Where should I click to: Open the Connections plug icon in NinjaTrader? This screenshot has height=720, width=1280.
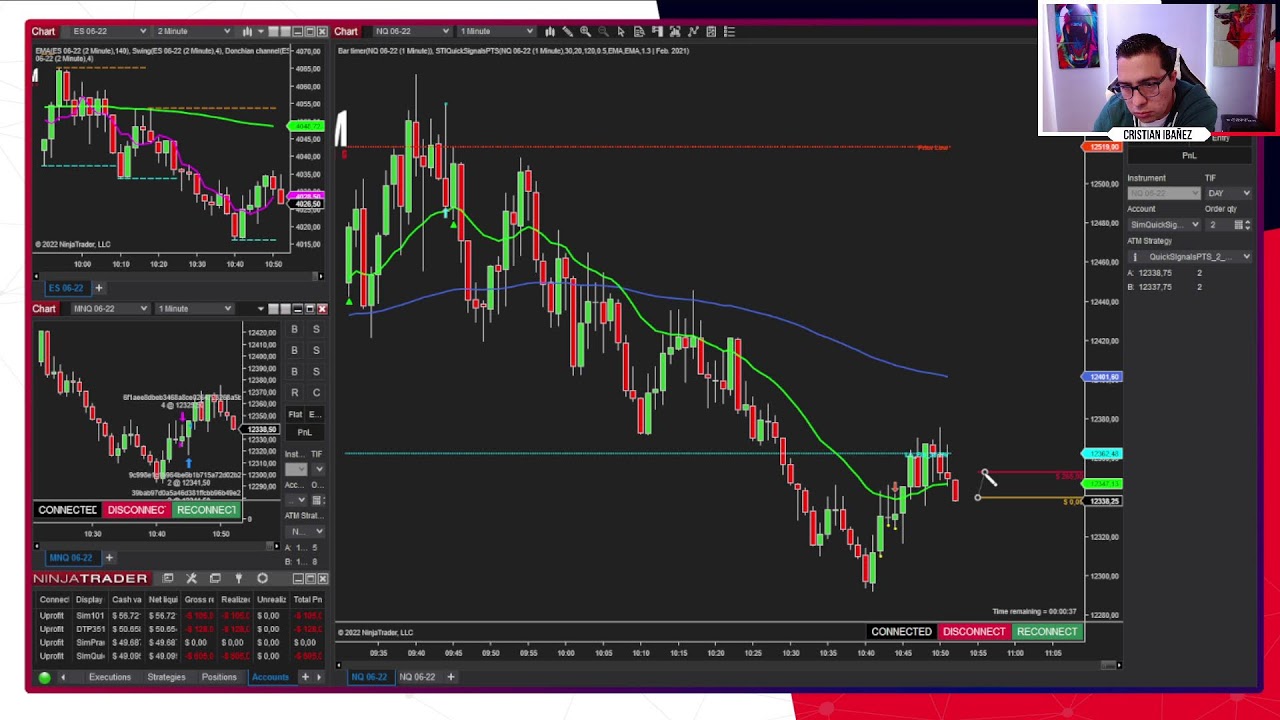(x=238, y=578)
